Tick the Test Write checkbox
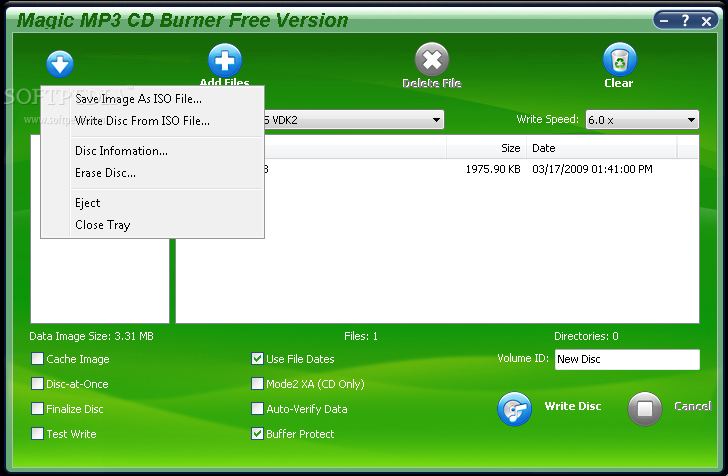Image resolution: width=728 pixels, height=476 pixels. tap(37, 434)
